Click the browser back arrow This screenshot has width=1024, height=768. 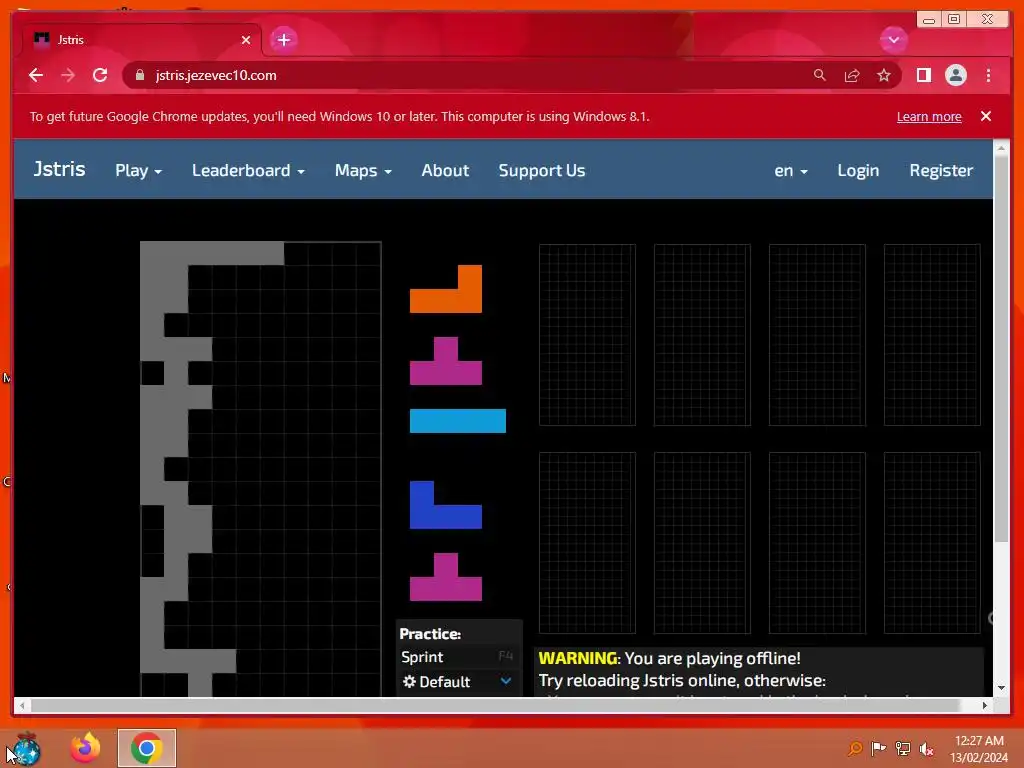coord(36,75)
